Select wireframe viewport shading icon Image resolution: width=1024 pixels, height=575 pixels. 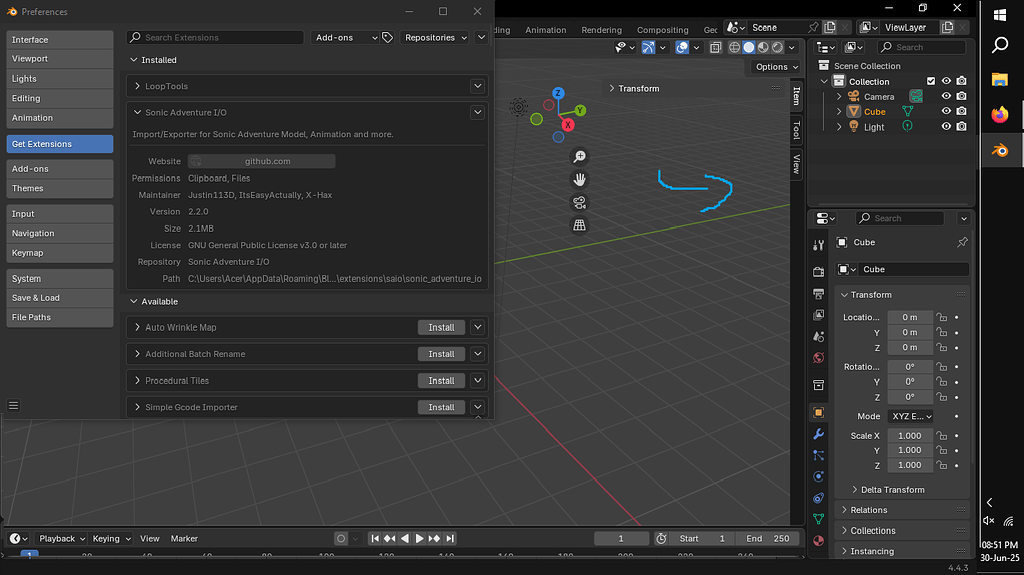735,47
